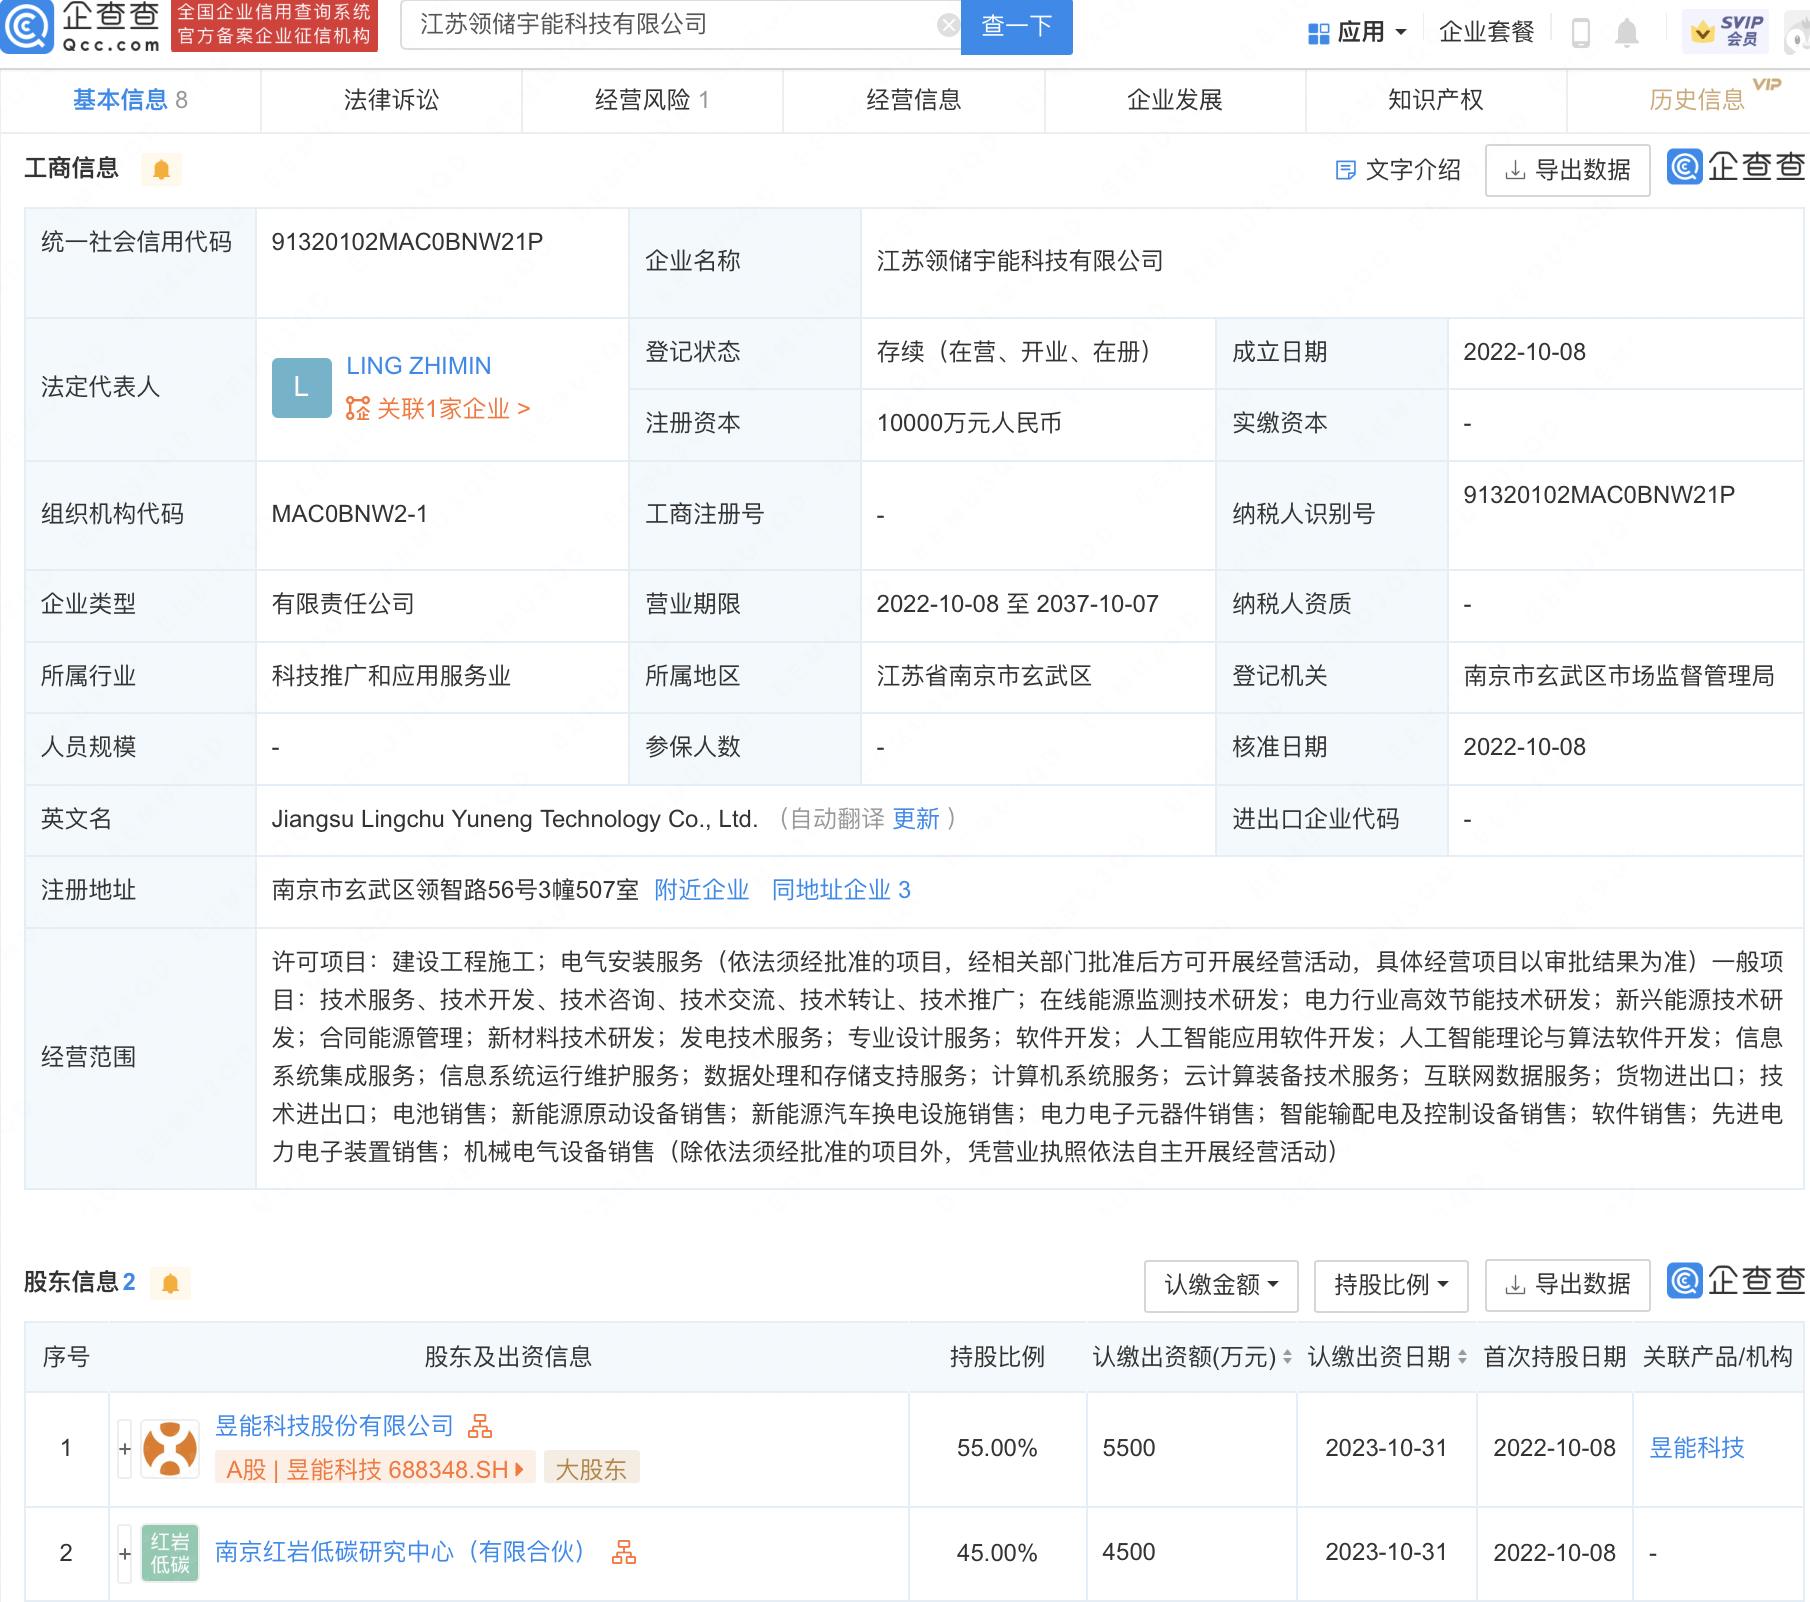Screen dimensions: 1810x1602
Task: Open the 持股比例 filter dropdown
Action: pos(1391,1285)
